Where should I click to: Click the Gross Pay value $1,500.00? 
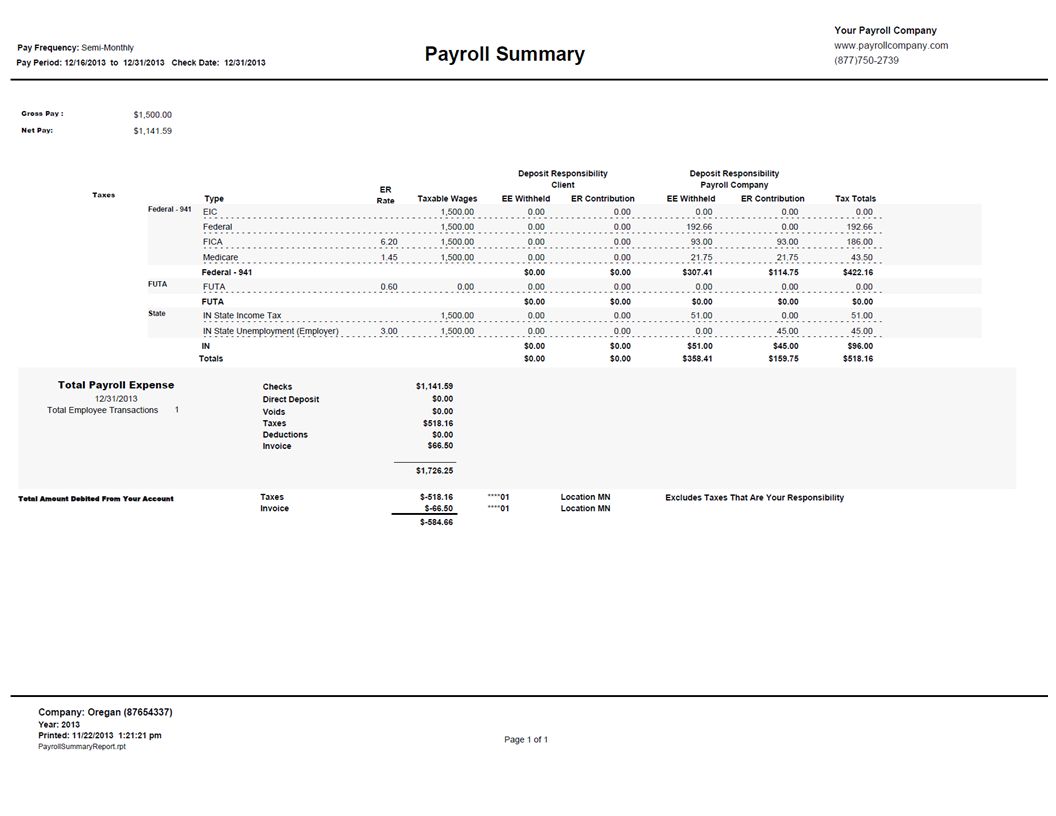point(152,115)
